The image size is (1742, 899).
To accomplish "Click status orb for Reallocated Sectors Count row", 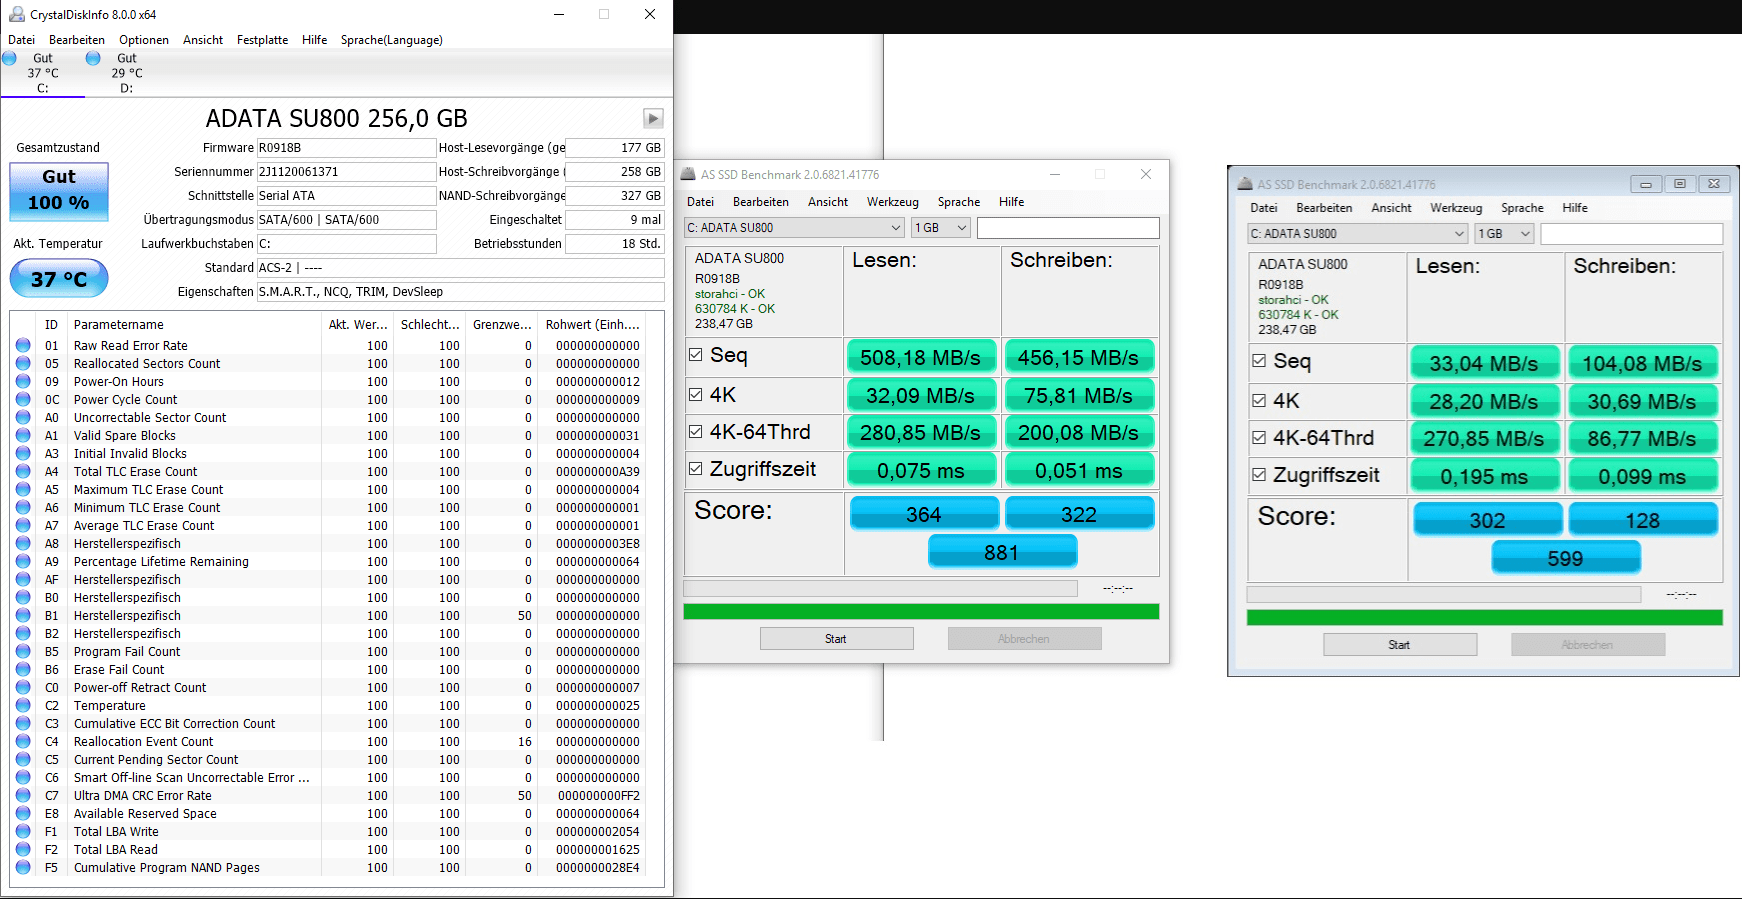I will click(23, 363).
